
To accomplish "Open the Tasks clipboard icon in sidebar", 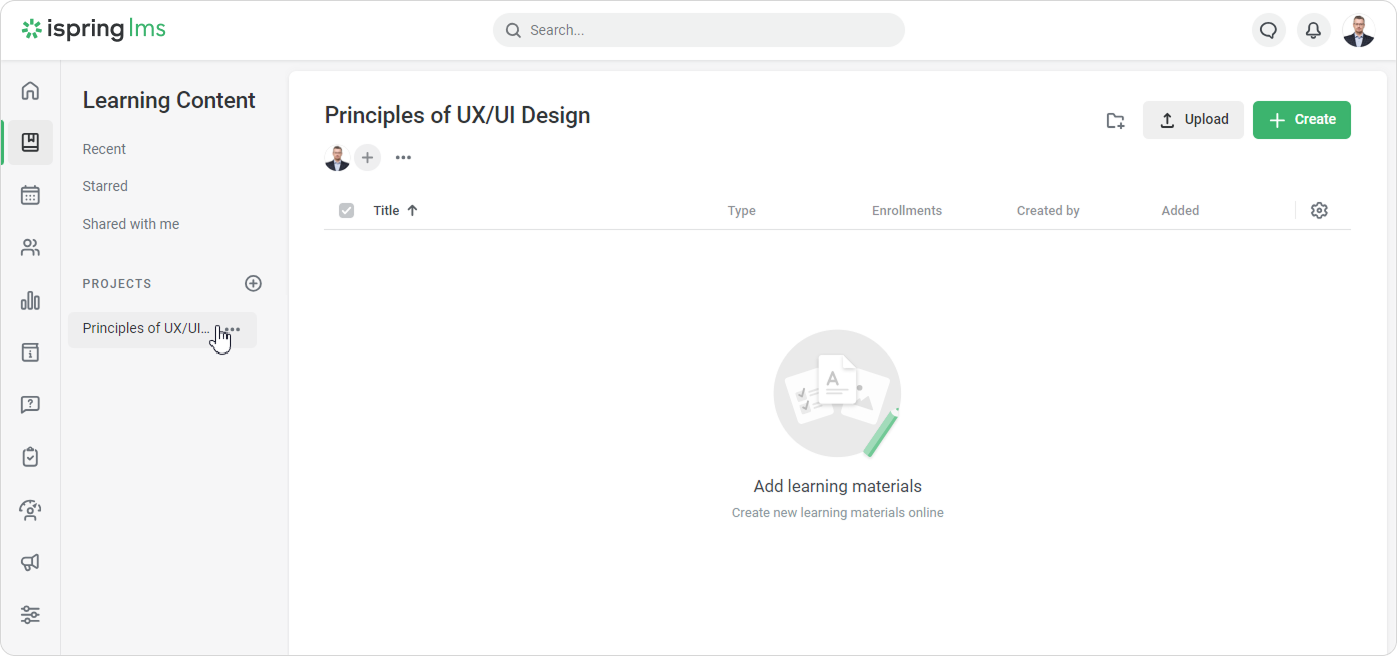I will click(30, 457).
